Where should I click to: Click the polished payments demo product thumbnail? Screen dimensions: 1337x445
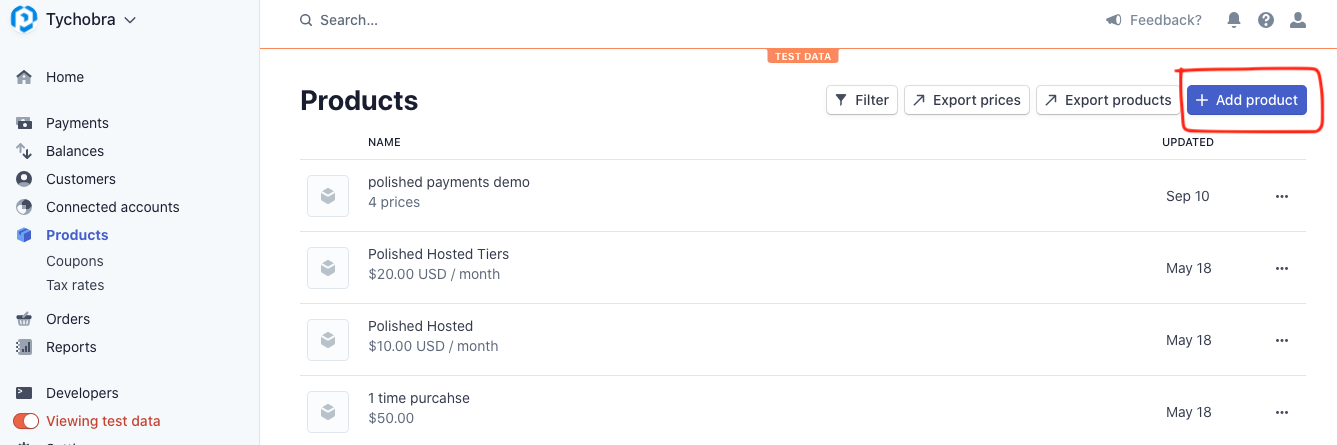(327, 196)
